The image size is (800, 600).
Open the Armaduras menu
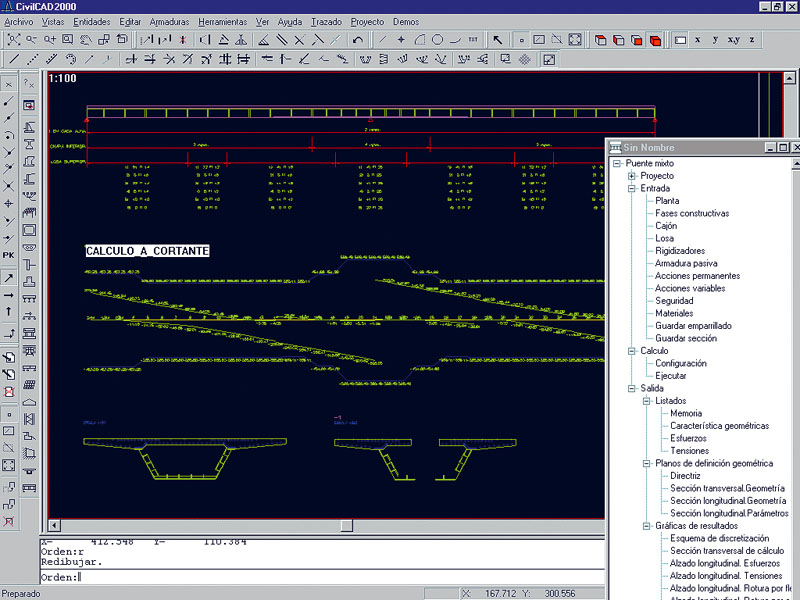click(169, 21)
